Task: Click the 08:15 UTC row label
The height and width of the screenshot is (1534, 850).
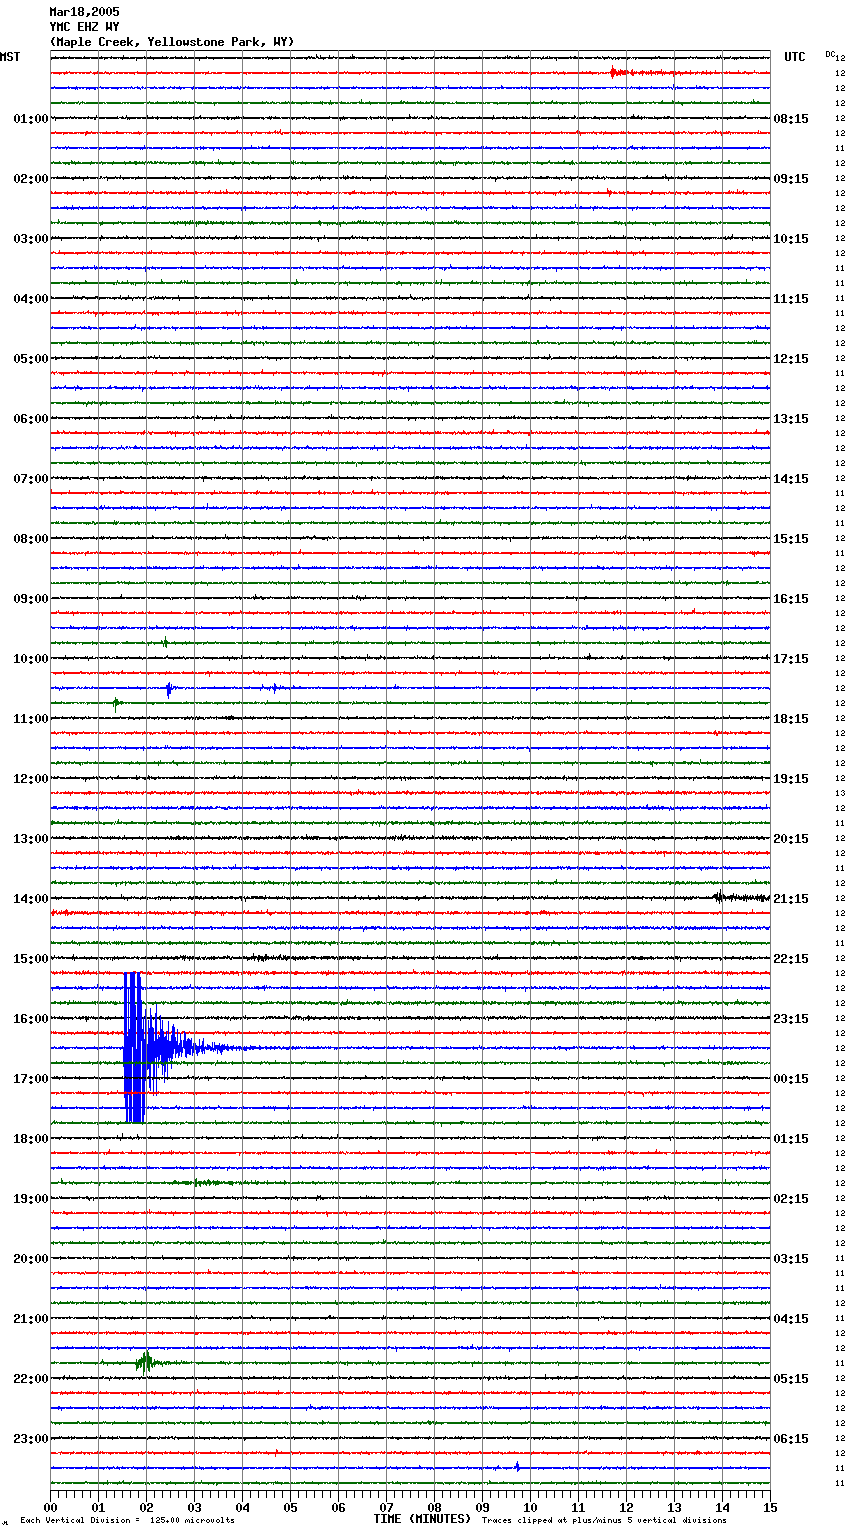Action: tap(791, 119)
